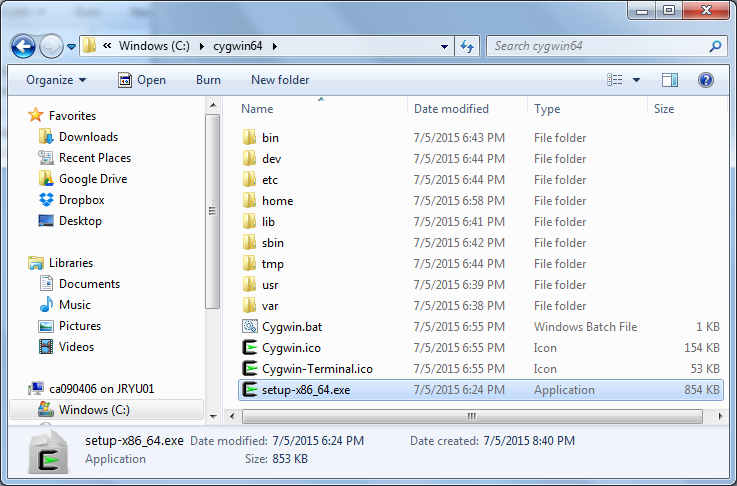Click the cygwin64 breadcrumb
The width and height of the screenshot is (737, 486).
tap(238, 46)
